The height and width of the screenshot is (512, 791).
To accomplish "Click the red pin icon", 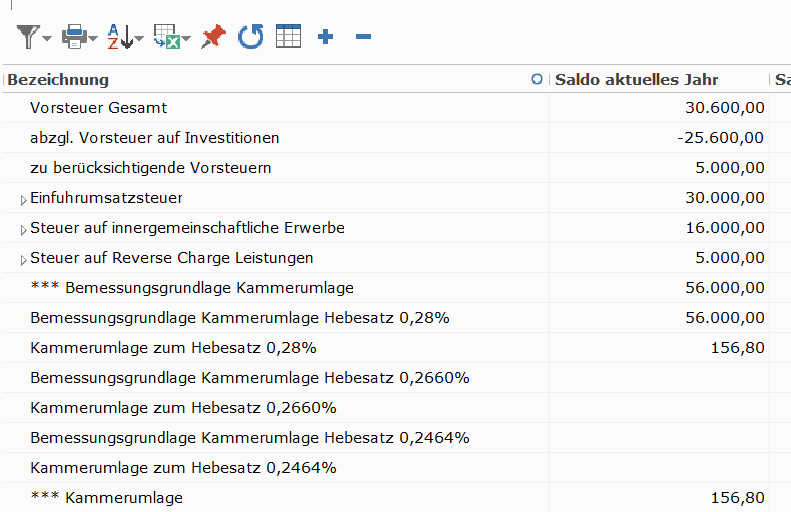I will (213, 37).
